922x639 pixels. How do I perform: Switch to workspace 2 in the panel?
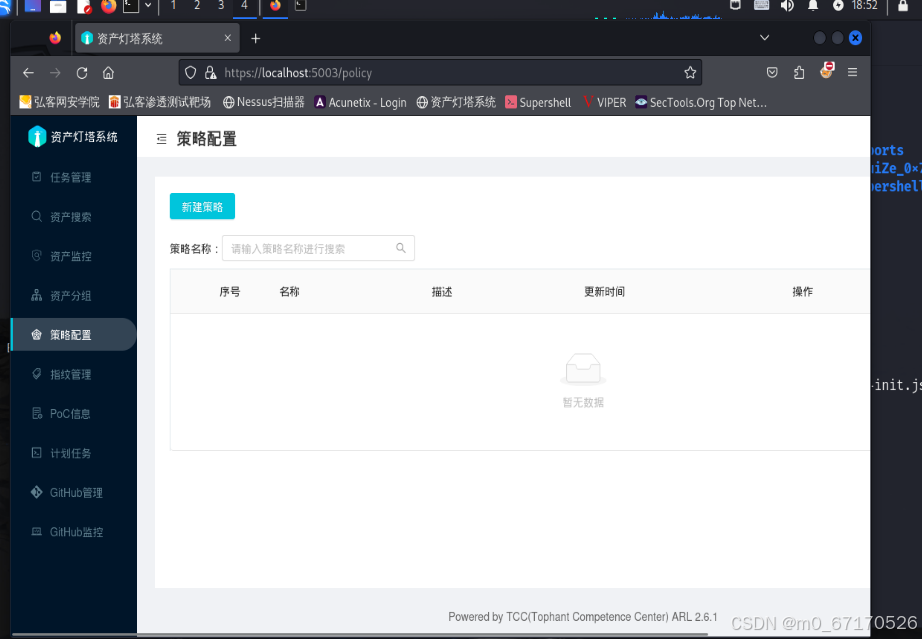197,6
